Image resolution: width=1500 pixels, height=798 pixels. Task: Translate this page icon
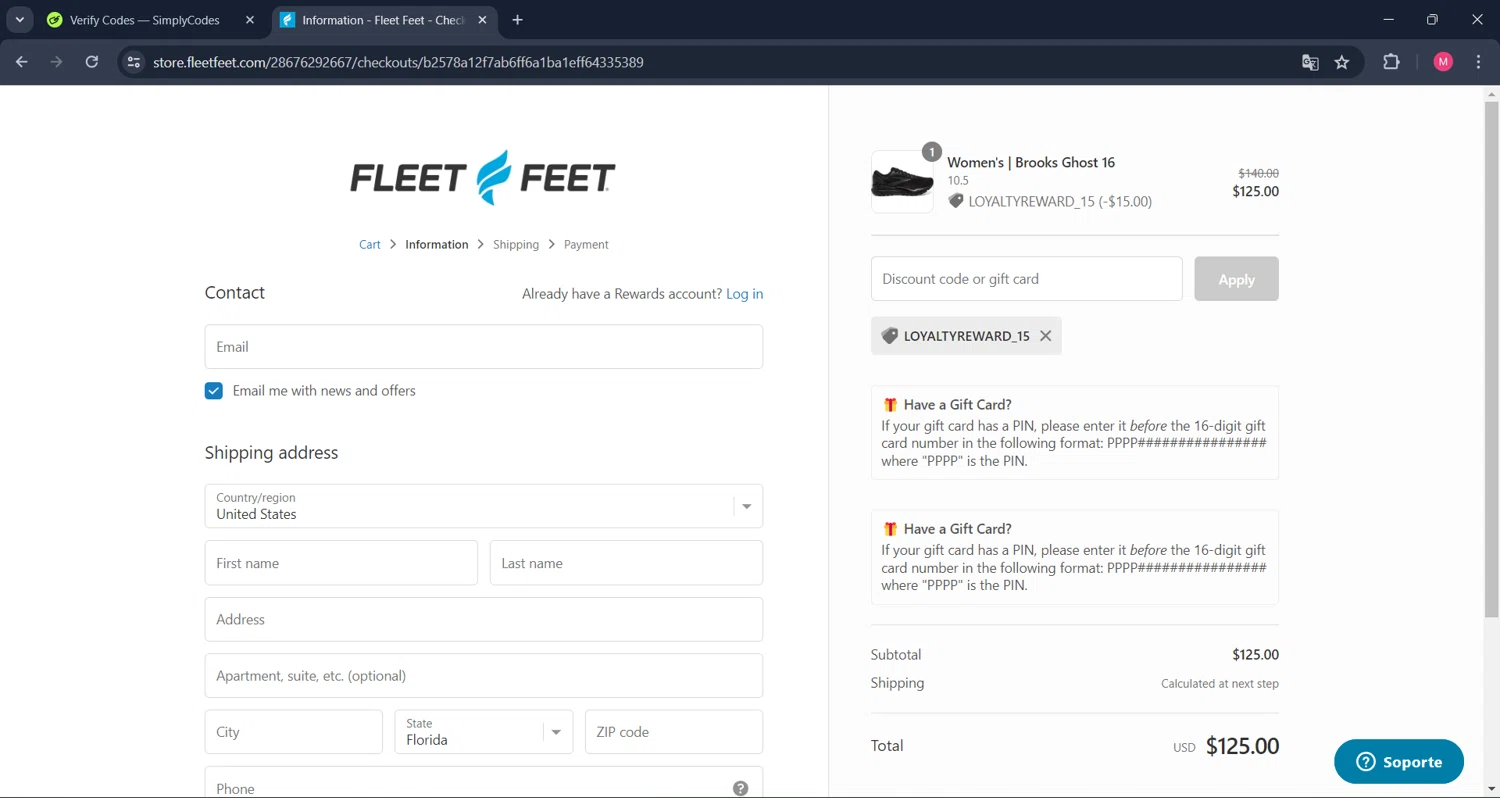point(1310,62)
